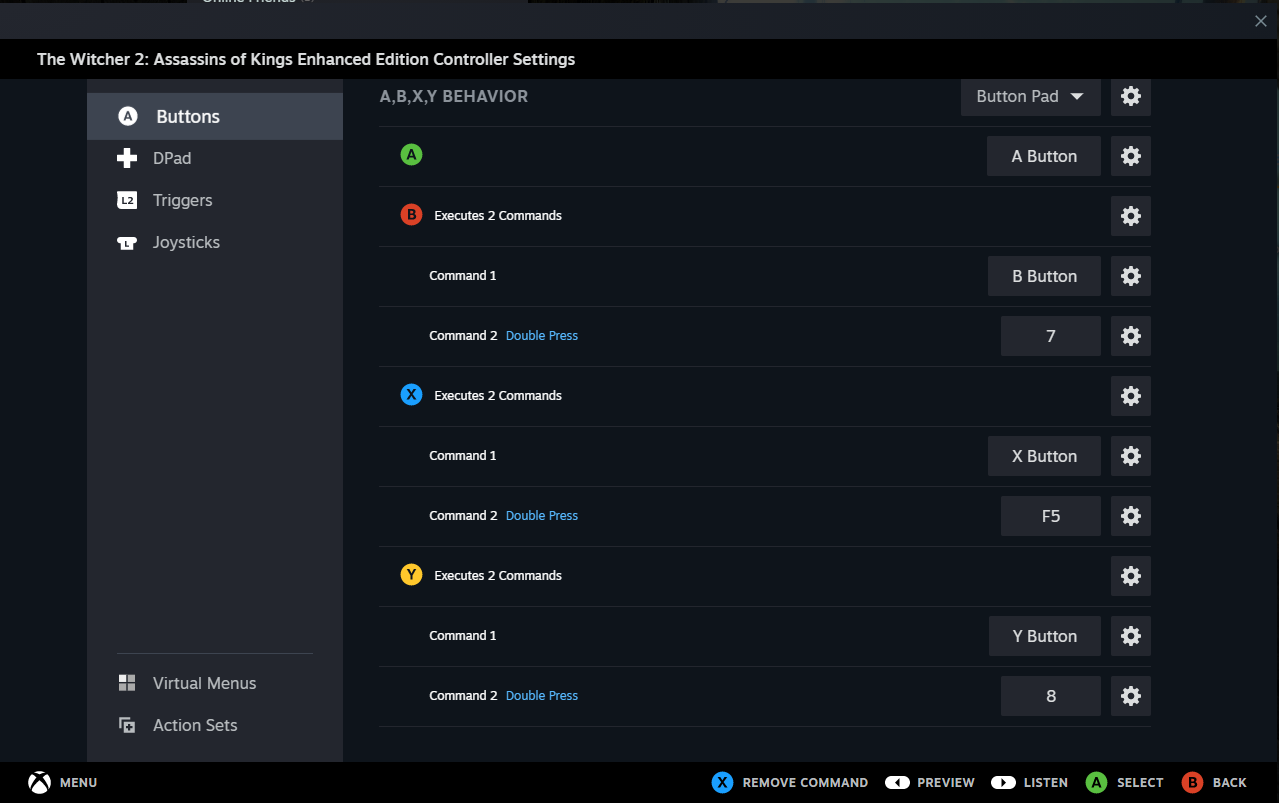
Task: Click the X Button binding
Action: click(1044, 456)
